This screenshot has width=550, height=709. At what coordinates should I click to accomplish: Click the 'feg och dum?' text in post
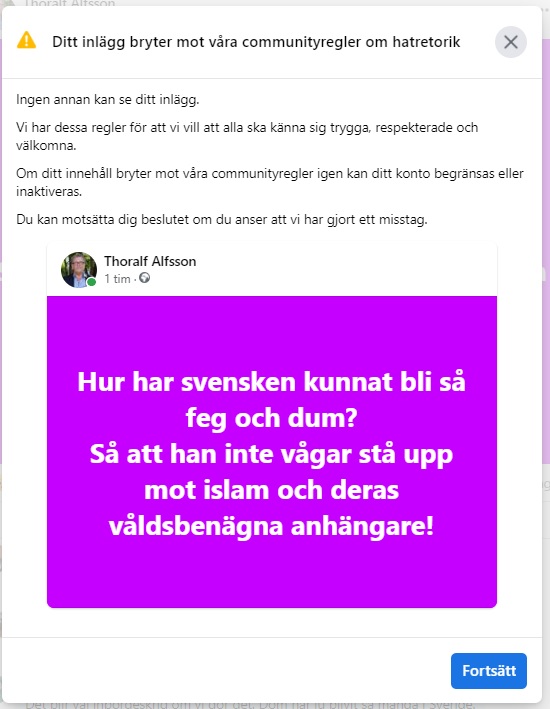(271, 418)
